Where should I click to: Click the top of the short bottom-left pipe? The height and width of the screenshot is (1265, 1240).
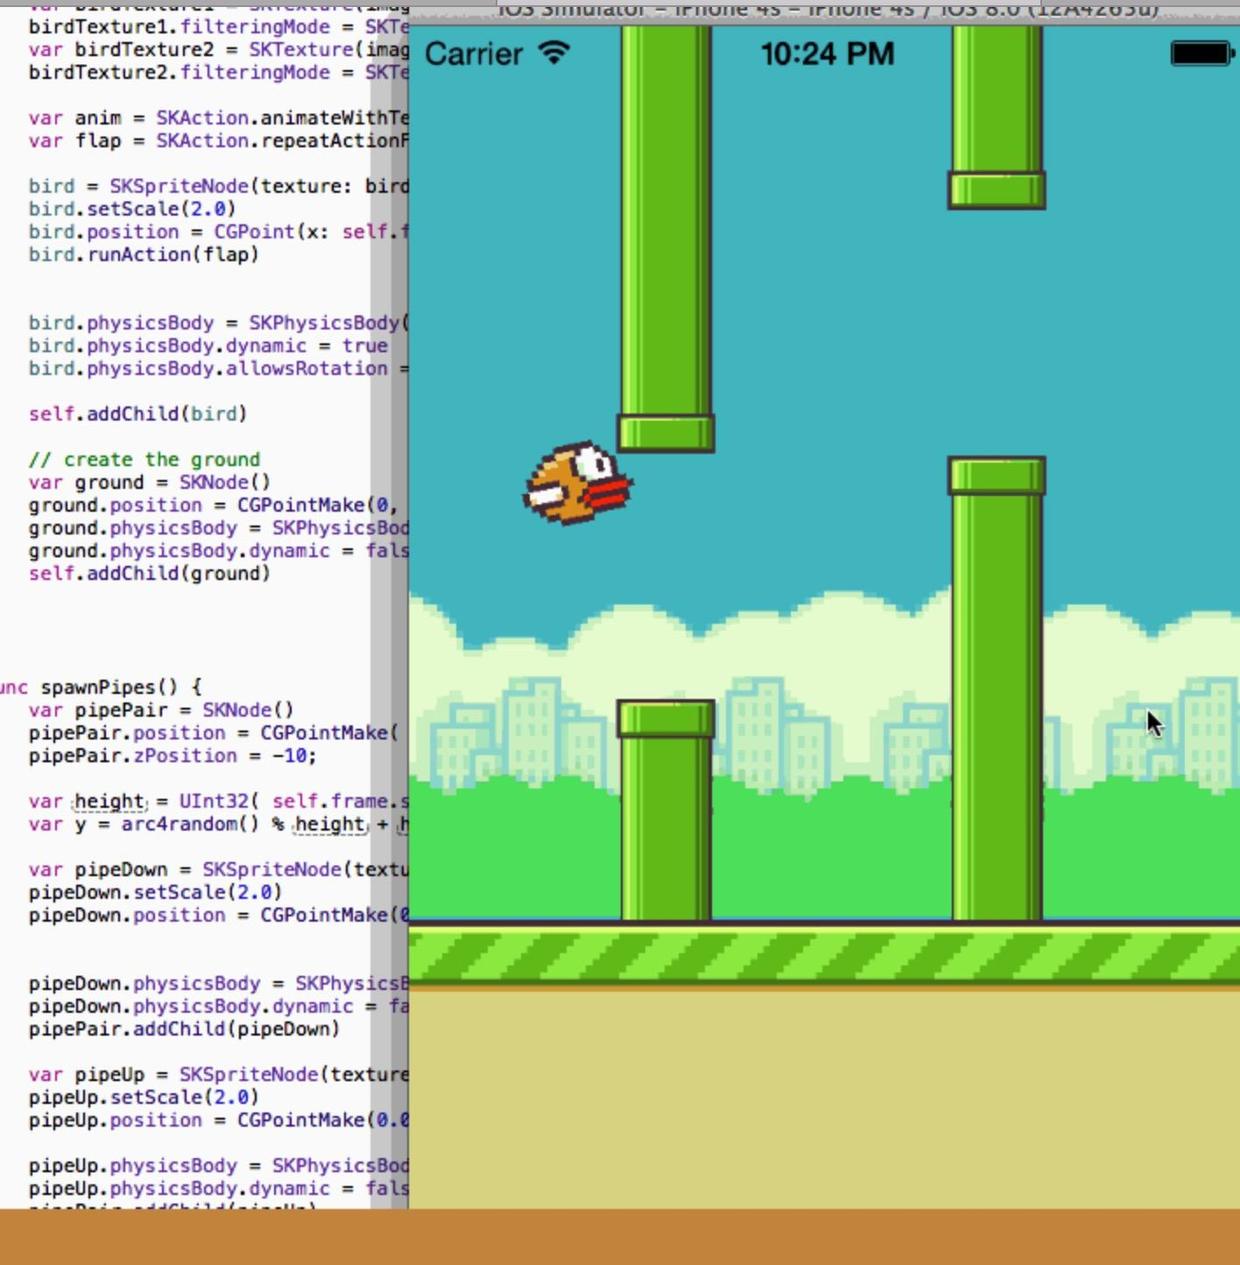coord(666,718)
